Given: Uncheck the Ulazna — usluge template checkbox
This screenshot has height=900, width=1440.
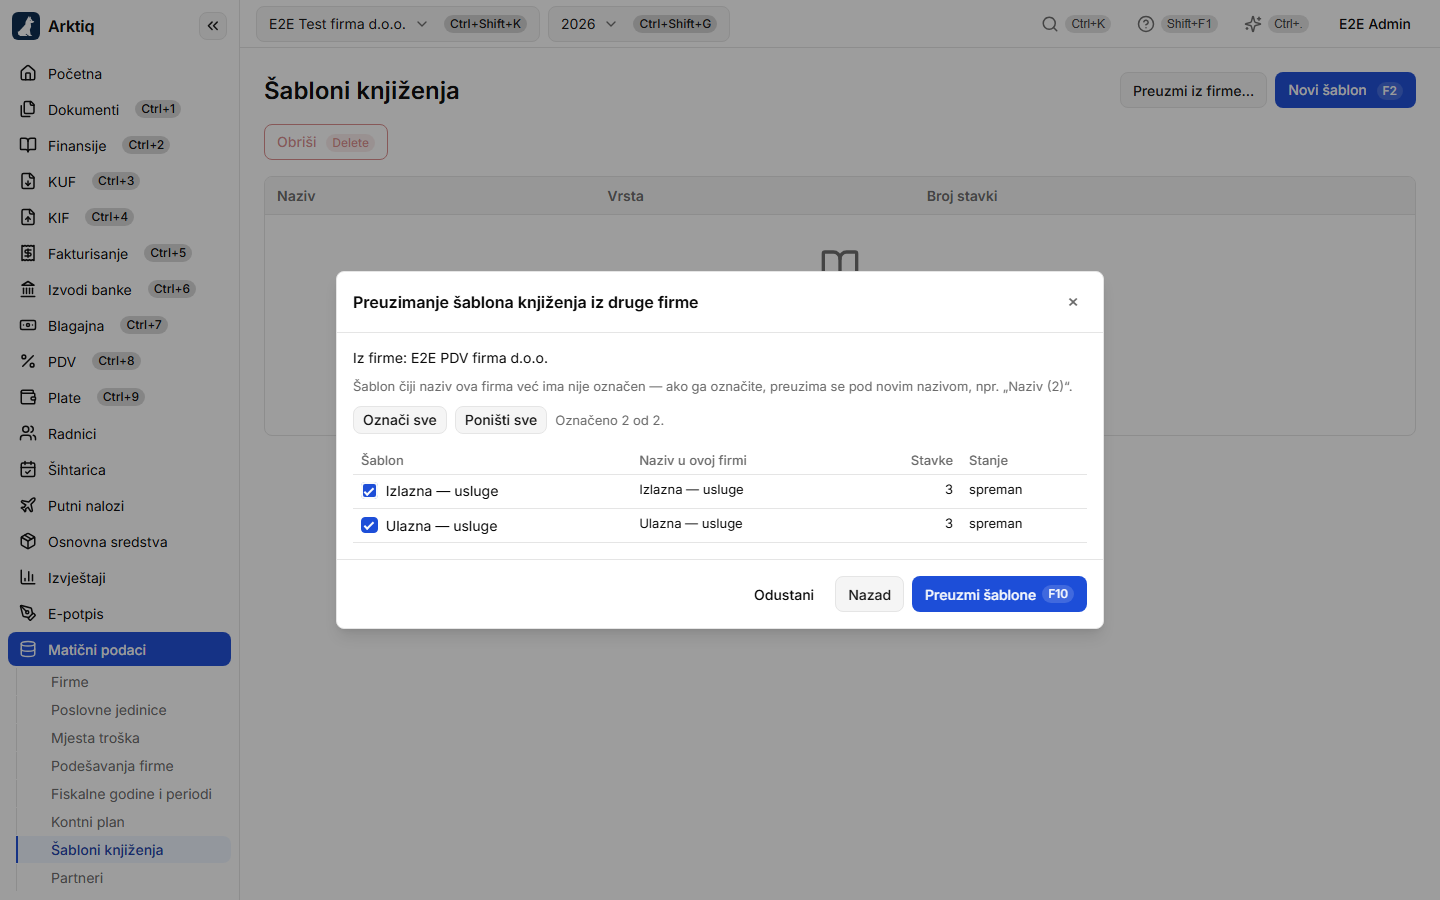Looking at the screenshot, I should coord(369,526).
